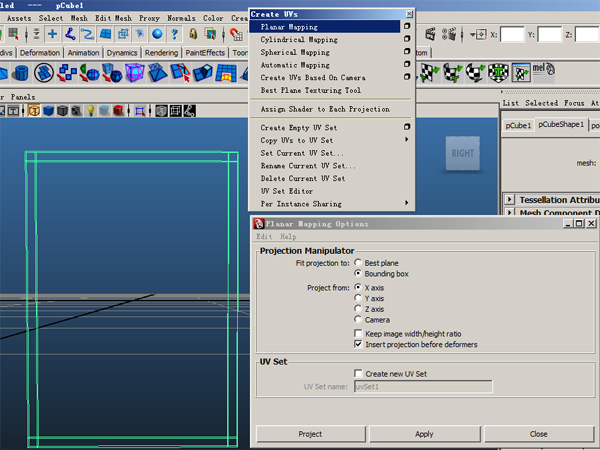Click the Y coordinate input field
This screenshot has height=450, width=600.
pos(549,34)
